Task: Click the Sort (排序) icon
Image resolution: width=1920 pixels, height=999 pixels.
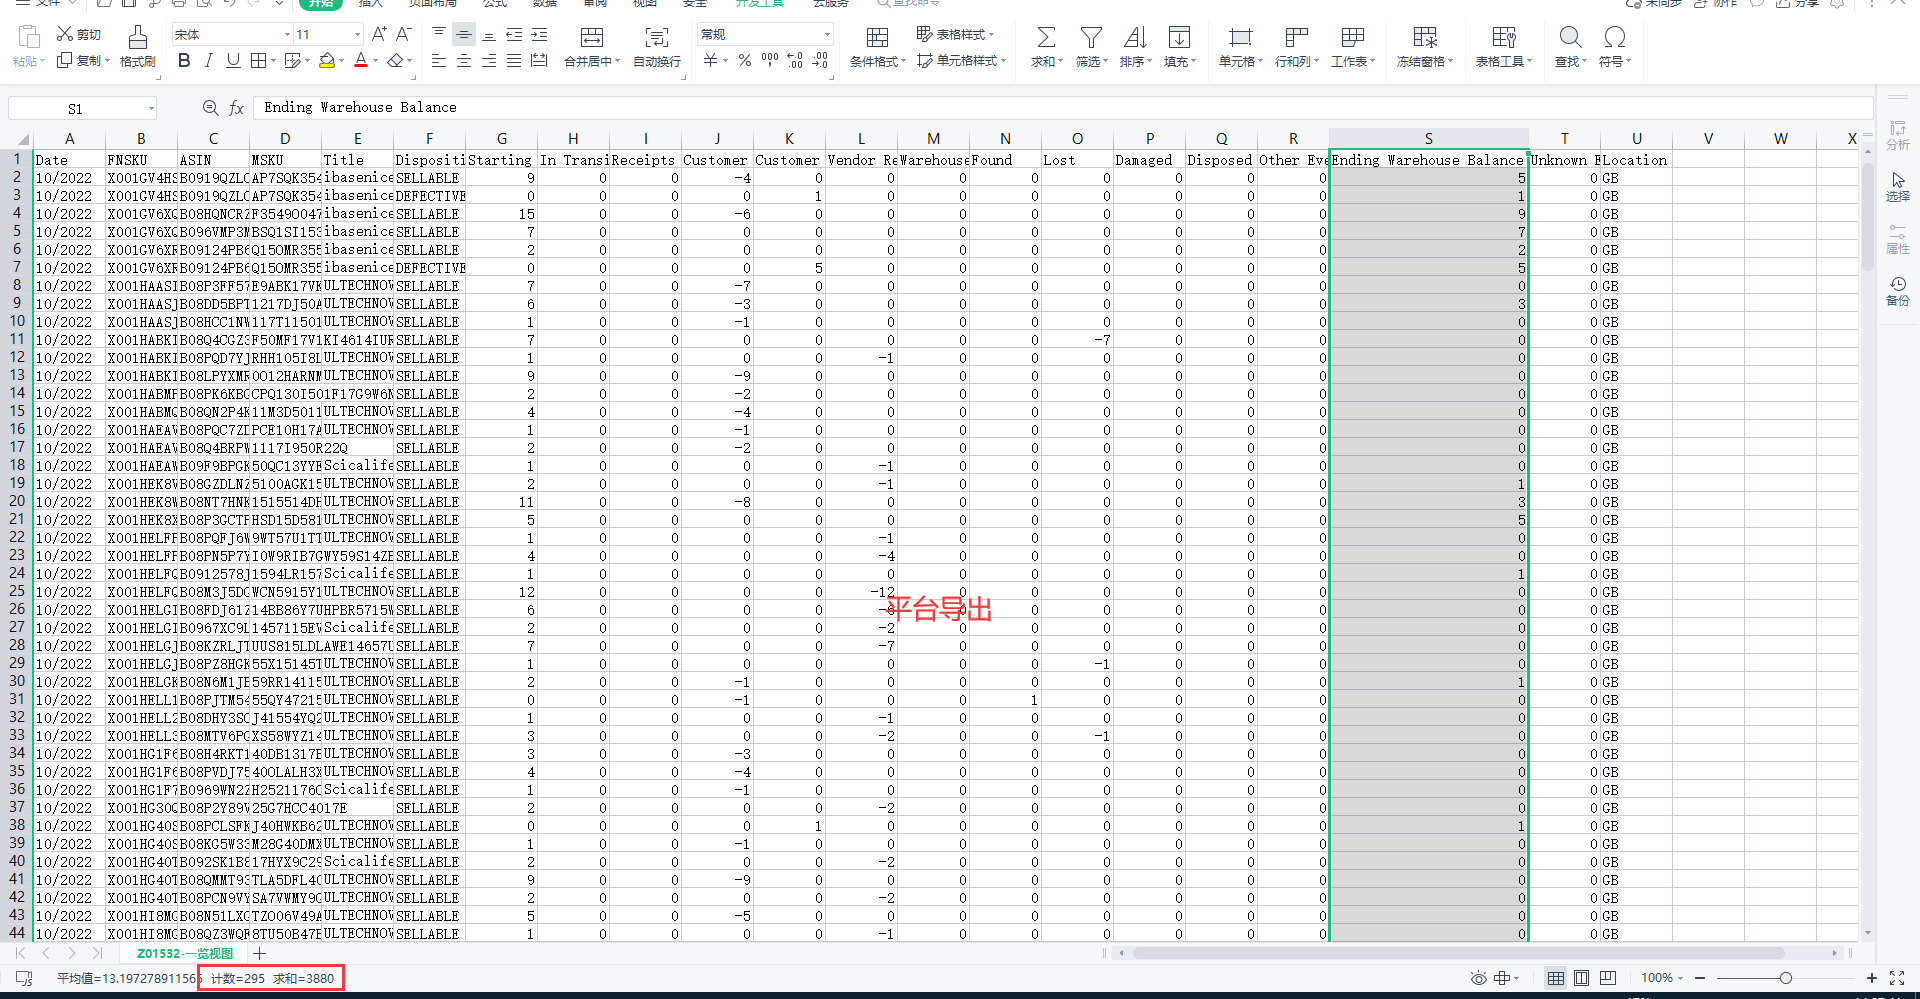Action: [x=1135, y=38]
